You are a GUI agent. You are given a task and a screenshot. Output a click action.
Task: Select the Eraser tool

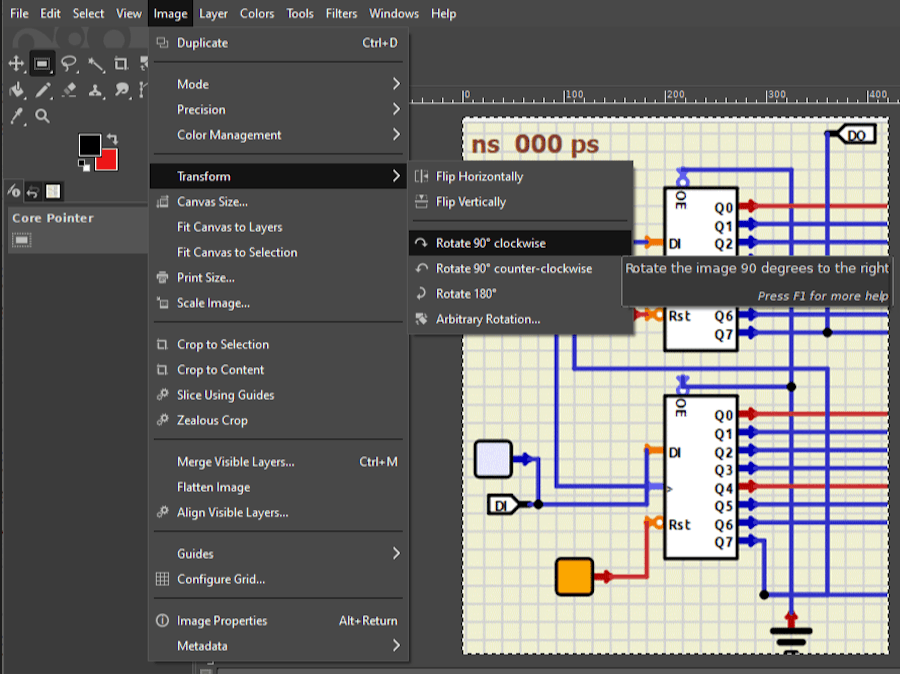tap(68, 90)
